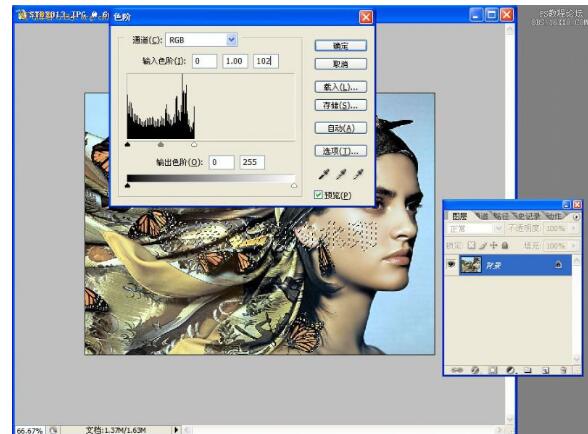
Task: Click the link layers icon
Action: click(x=457, y=370)
